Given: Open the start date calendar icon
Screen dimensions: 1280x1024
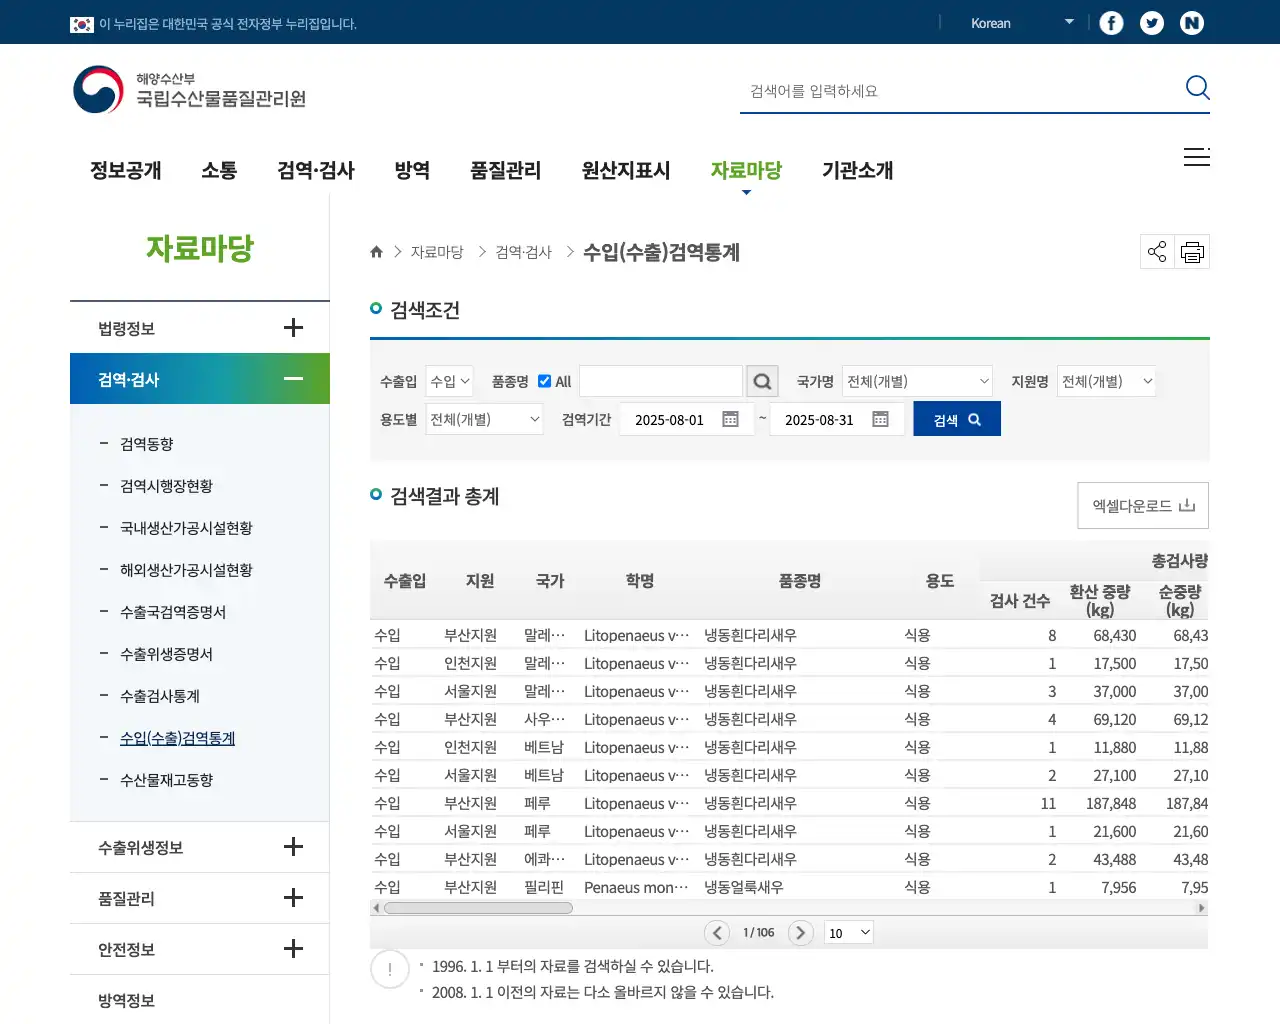Looking at the screenshot, I should click(730, 419).
